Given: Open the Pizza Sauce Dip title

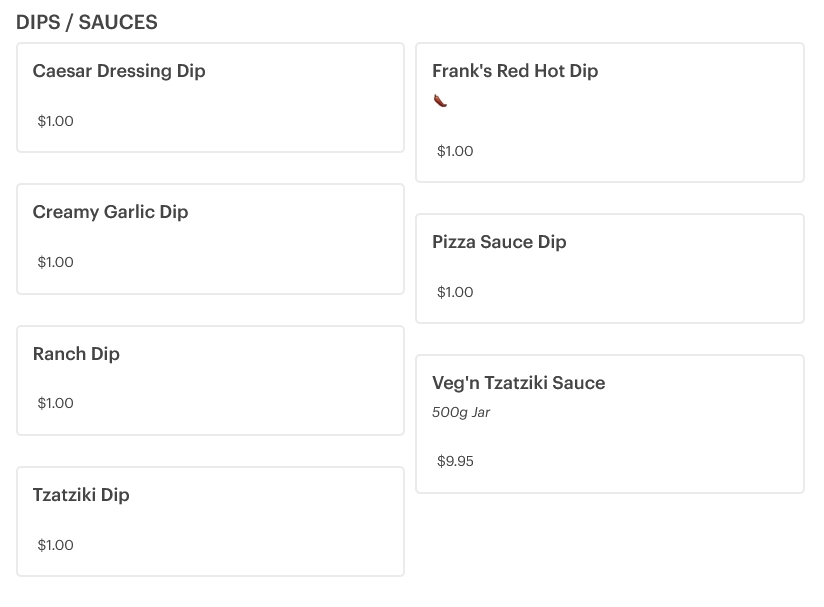Looking at the screenshot, I should 499,242.
